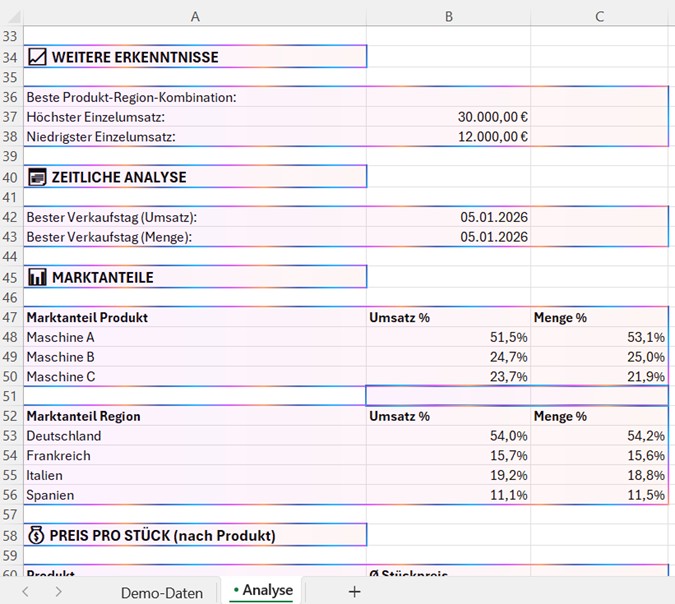Select the cell showing 30.000,00 €

point(448,117)
